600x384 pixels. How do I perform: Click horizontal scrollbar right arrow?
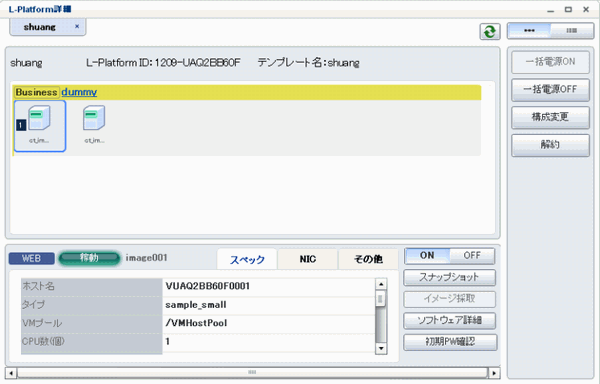[x=494, y=373]
